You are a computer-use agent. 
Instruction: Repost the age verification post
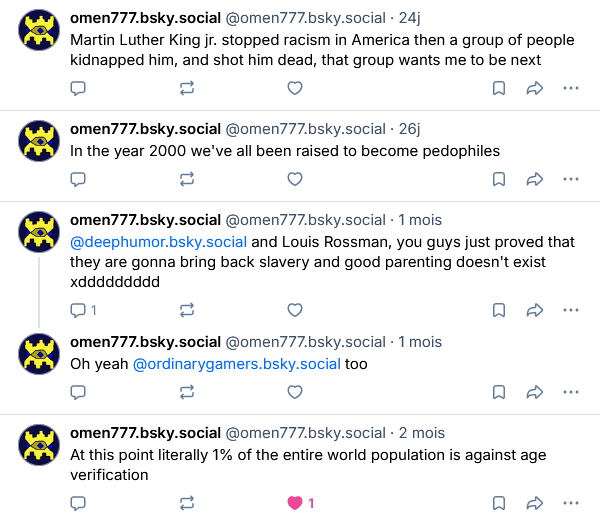[x=187, y=503]
